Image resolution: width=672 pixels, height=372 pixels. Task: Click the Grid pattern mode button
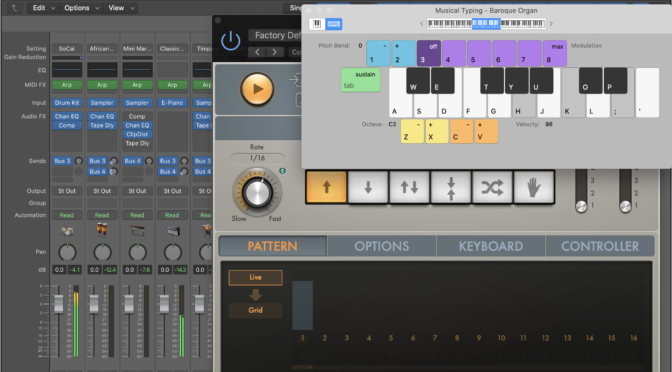[255, 310]
